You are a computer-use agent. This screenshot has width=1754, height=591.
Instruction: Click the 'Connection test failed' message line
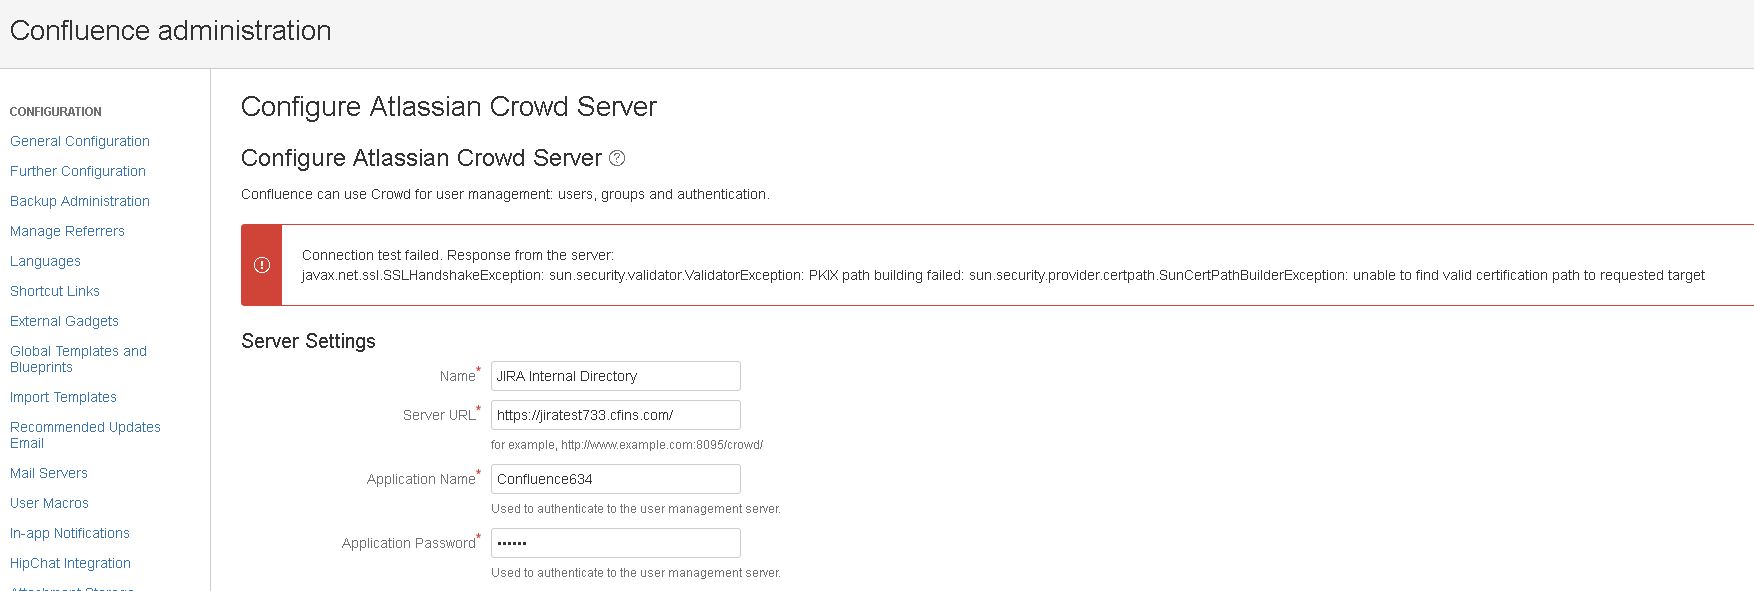click(458, 255)
